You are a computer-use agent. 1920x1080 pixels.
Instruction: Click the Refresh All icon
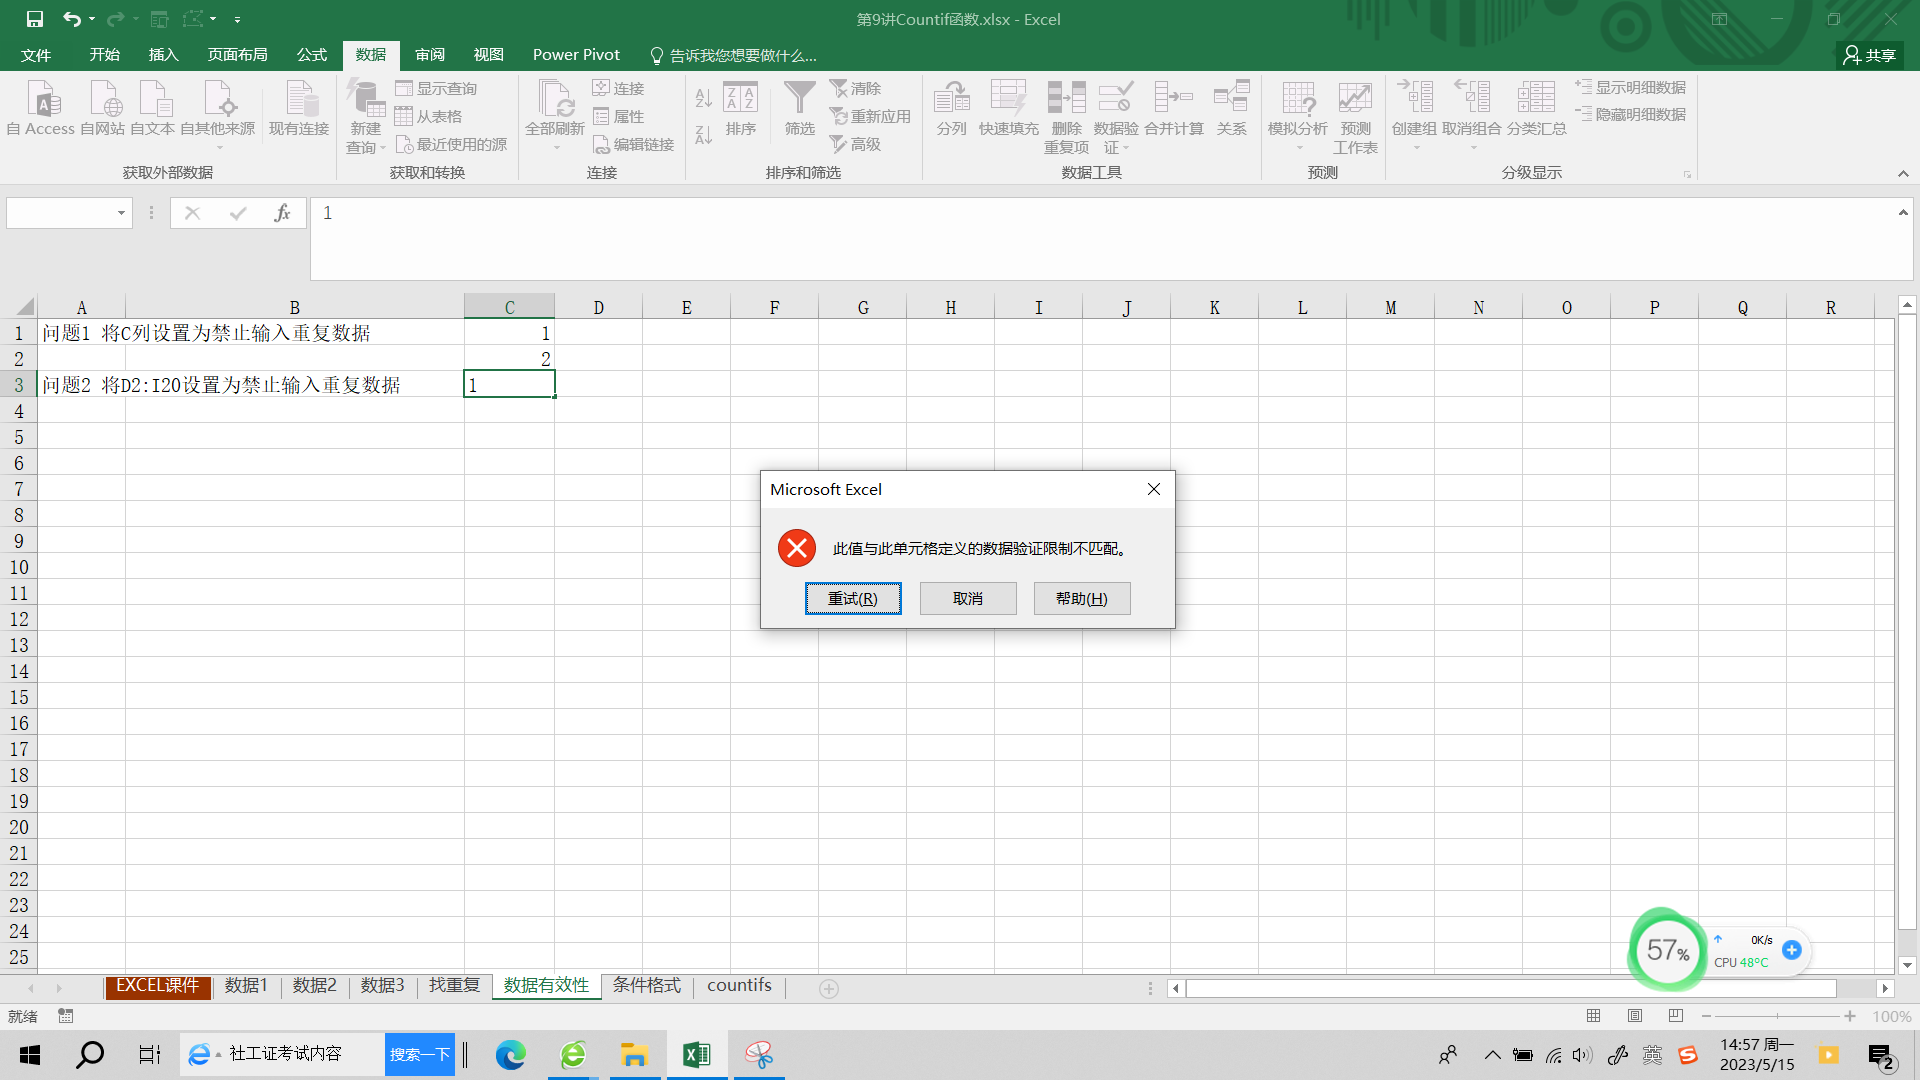[x=554, y=100]
